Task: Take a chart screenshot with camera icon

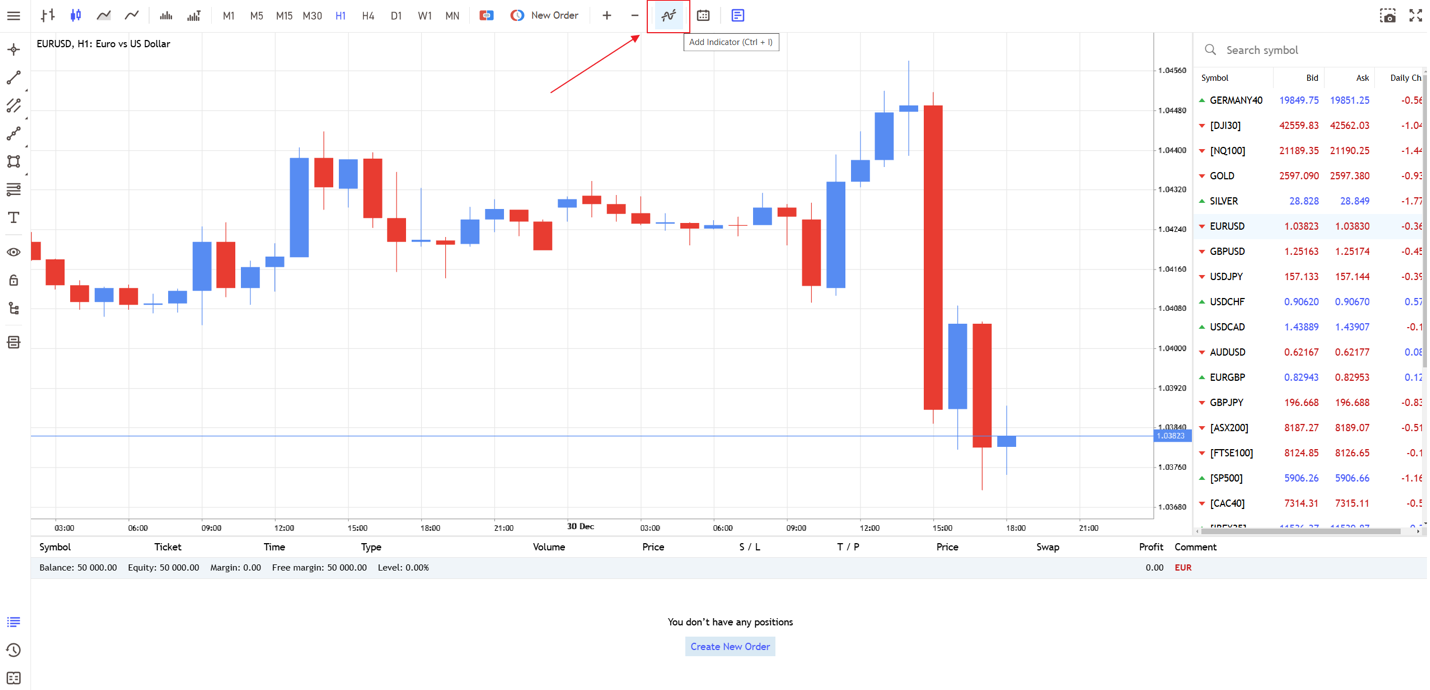Action: tap(1388, 16)
